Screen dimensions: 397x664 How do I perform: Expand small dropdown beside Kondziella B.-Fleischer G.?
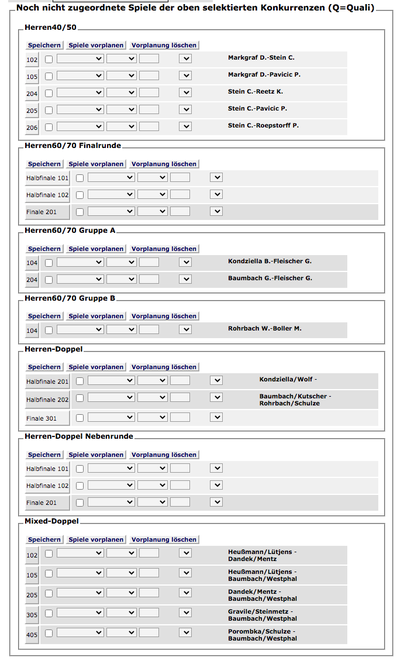[186, 262]
